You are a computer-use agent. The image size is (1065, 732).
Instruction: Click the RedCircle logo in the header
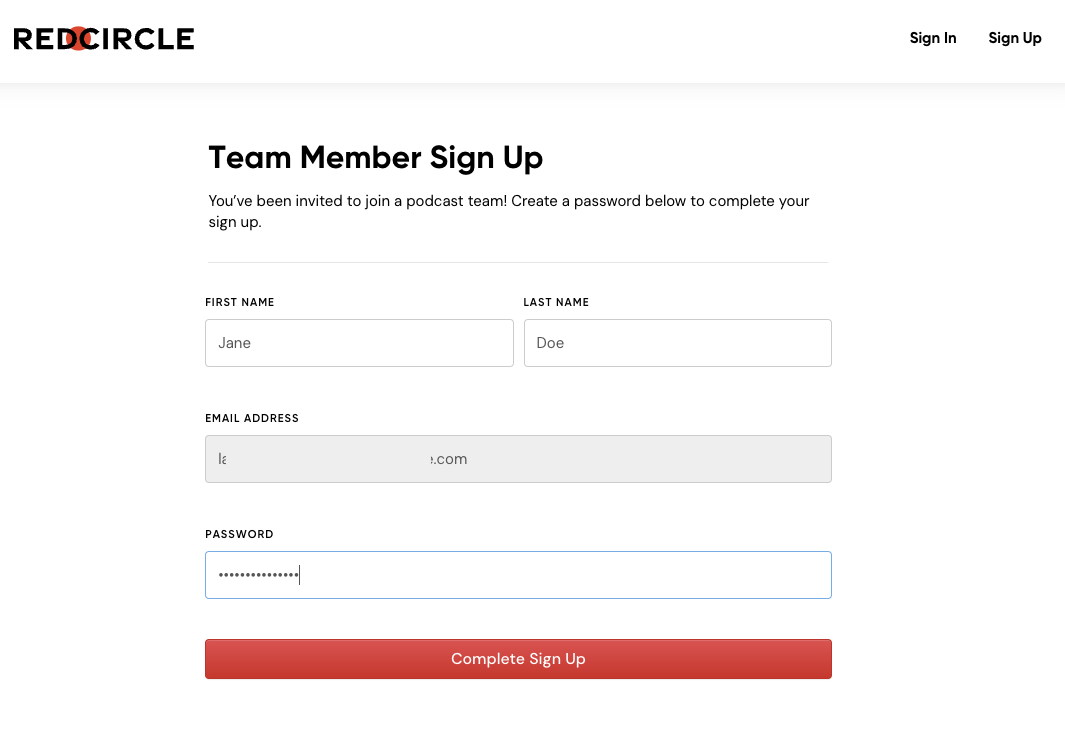tap(104, 39)
